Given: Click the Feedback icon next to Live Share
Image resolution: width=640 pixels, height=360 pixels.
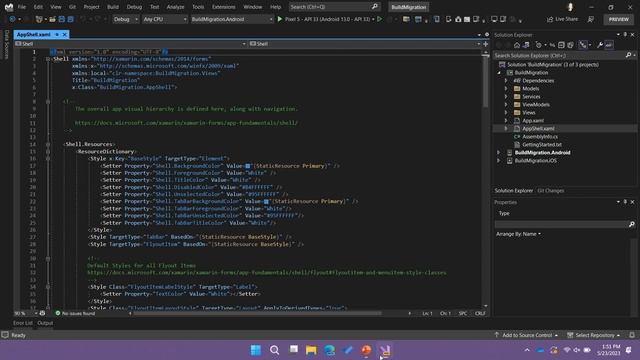Looking at the screenshot, I should pyautogui.click(x=591, y=19).
